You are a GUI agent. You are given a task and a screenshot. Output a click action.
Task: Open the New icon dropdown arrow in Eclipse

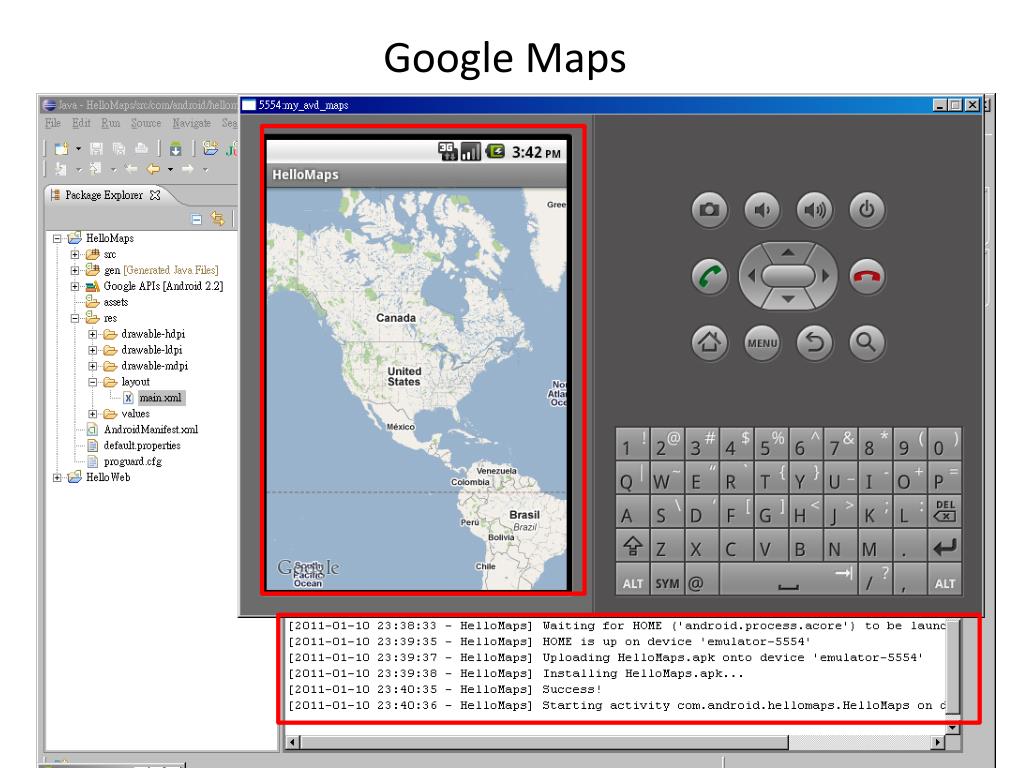point(78,149)
